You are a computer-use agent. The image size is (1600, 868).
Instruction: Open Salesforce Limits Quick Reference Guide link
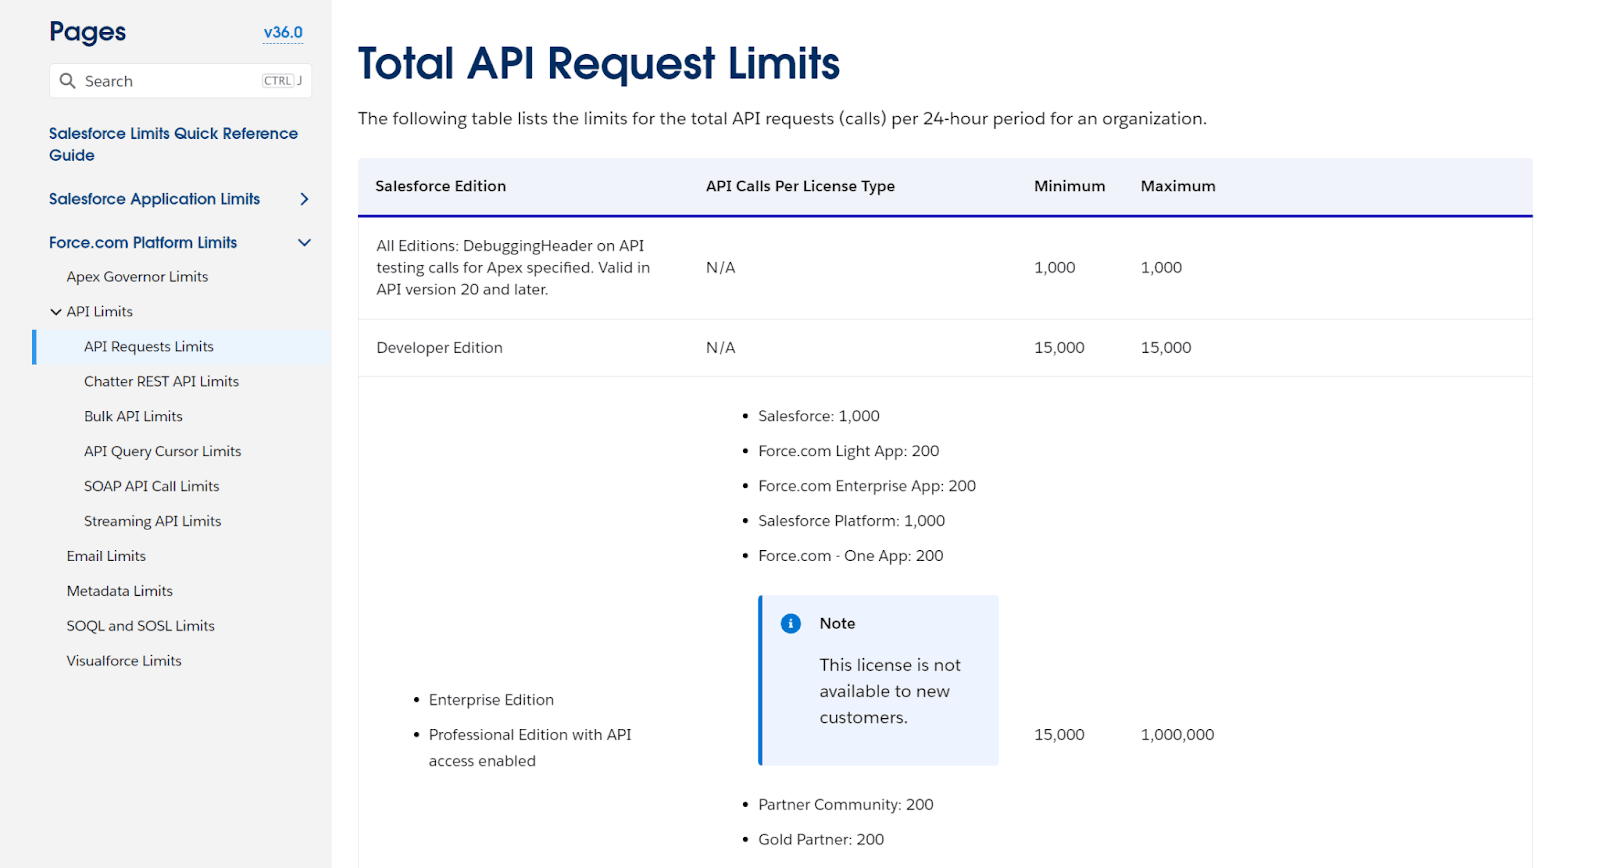coord(173,144)
